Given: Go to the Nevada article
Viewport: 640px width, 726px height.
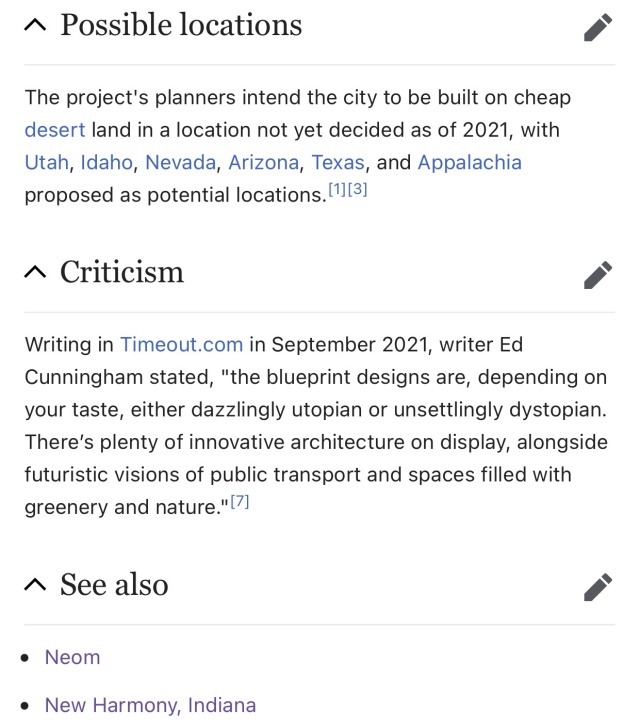Looking at the screenshot, I should (180, 162).
